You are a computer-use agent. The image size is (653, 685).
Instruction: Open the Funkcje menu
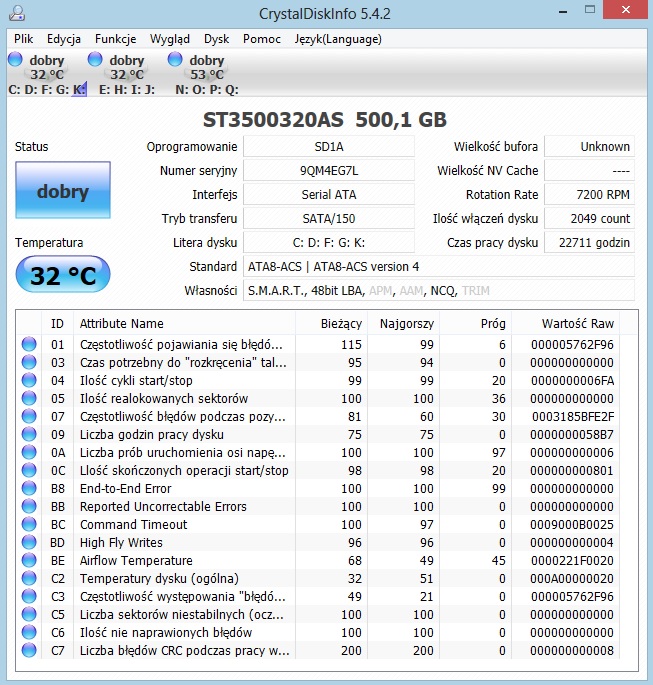coord(115,39)
